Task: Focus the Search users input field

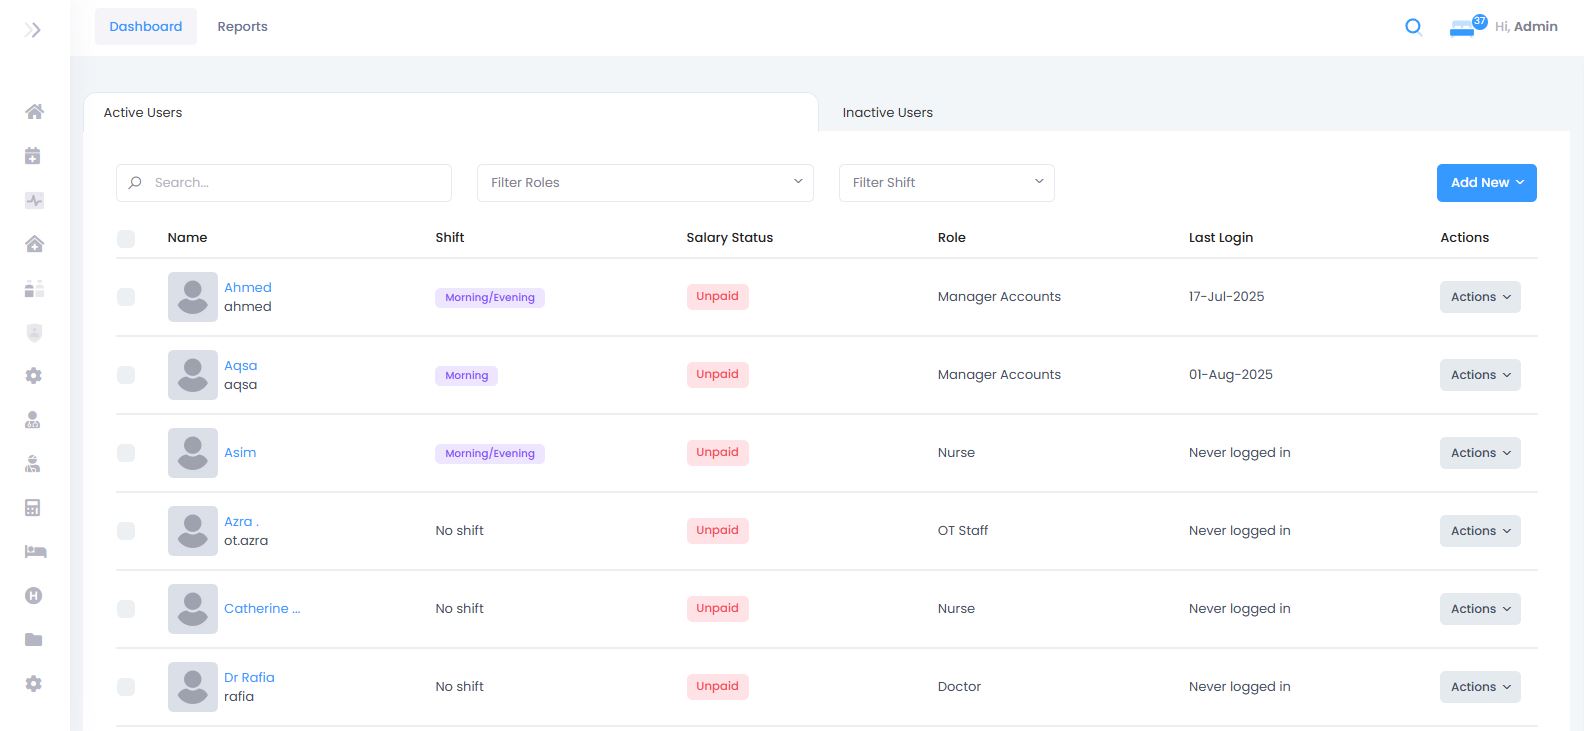Action: tap(284, 183)
